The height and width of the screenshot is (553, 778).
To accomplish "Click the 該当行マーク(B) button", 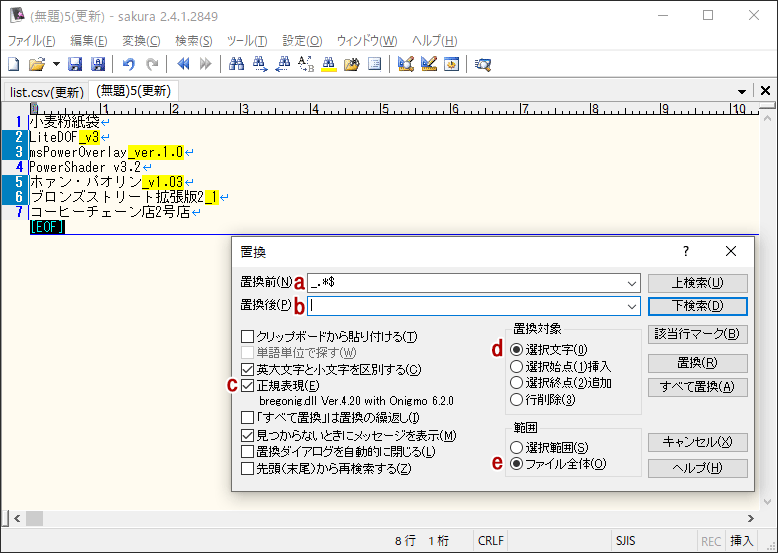I will (x=698, y=334).
